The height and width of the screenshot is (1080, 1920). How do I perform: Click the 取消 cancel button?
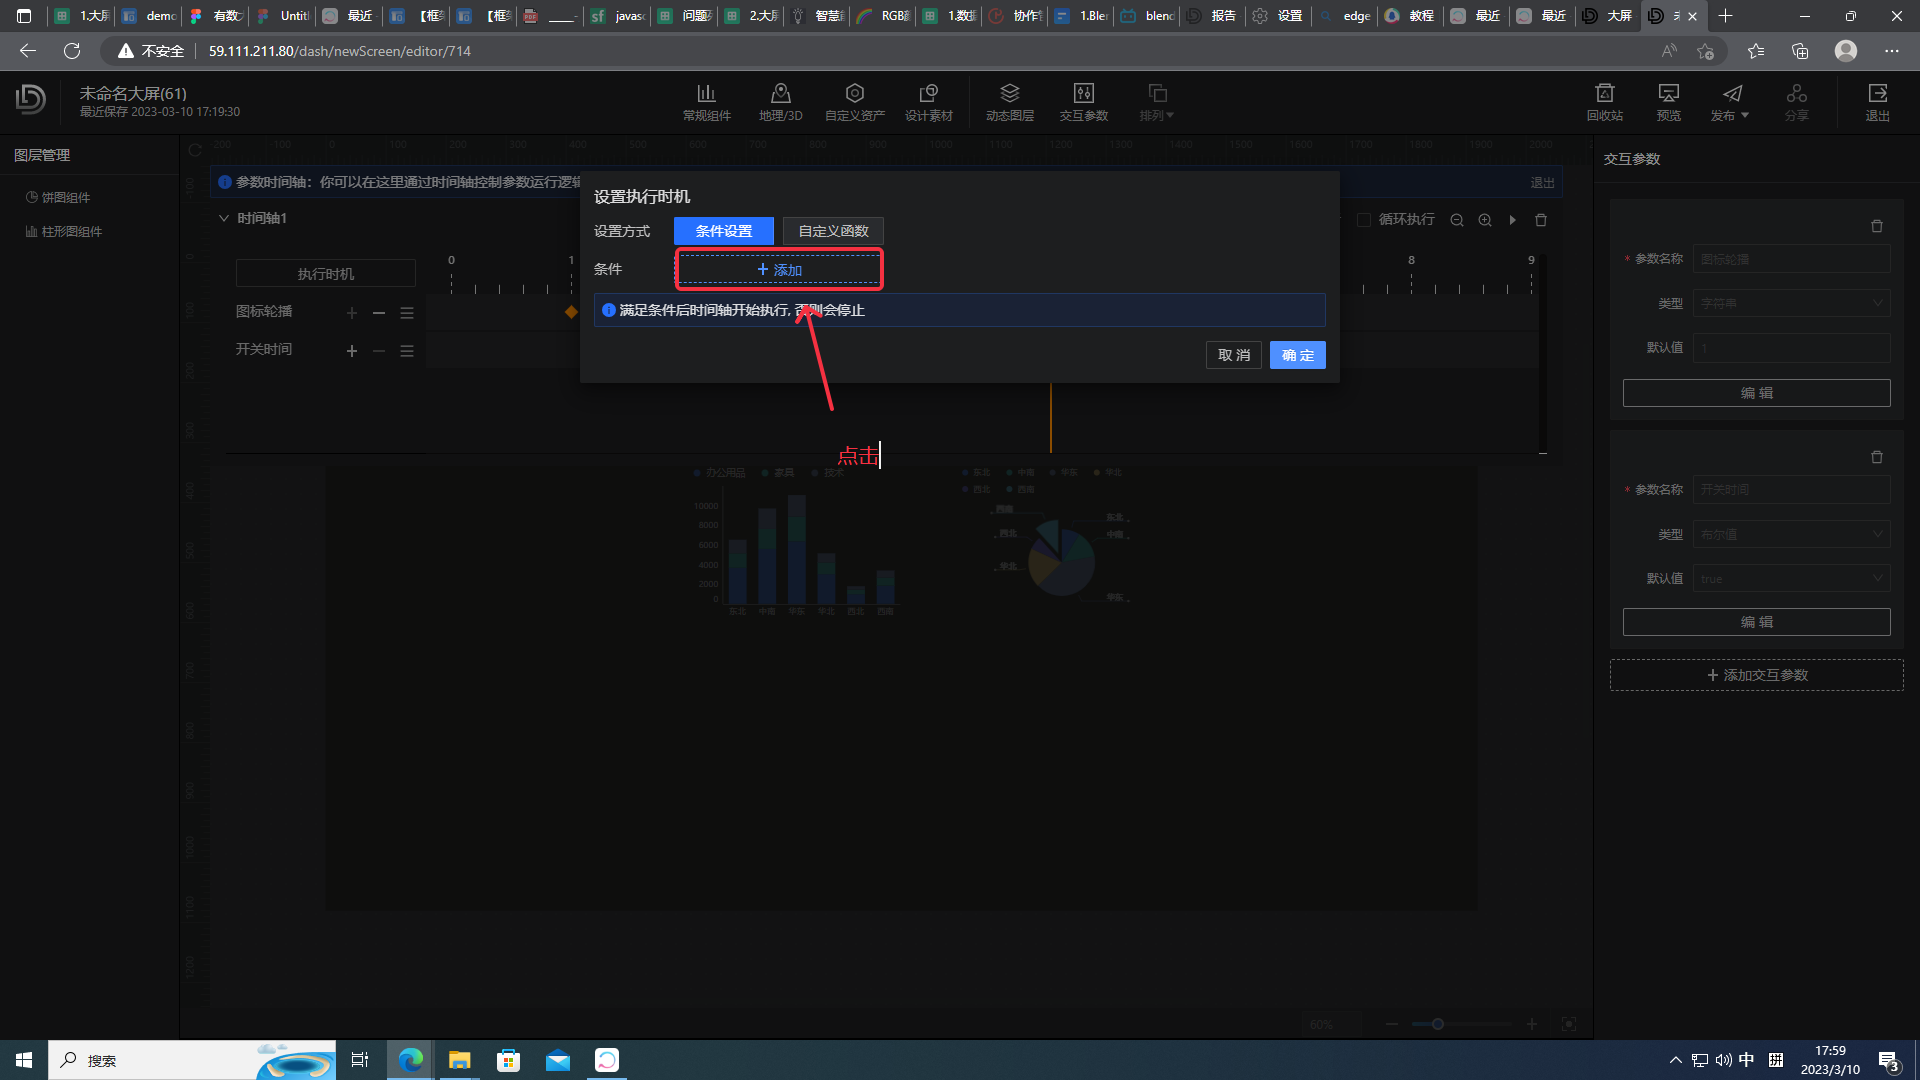pyautogui.click(x=1233, y=355)
